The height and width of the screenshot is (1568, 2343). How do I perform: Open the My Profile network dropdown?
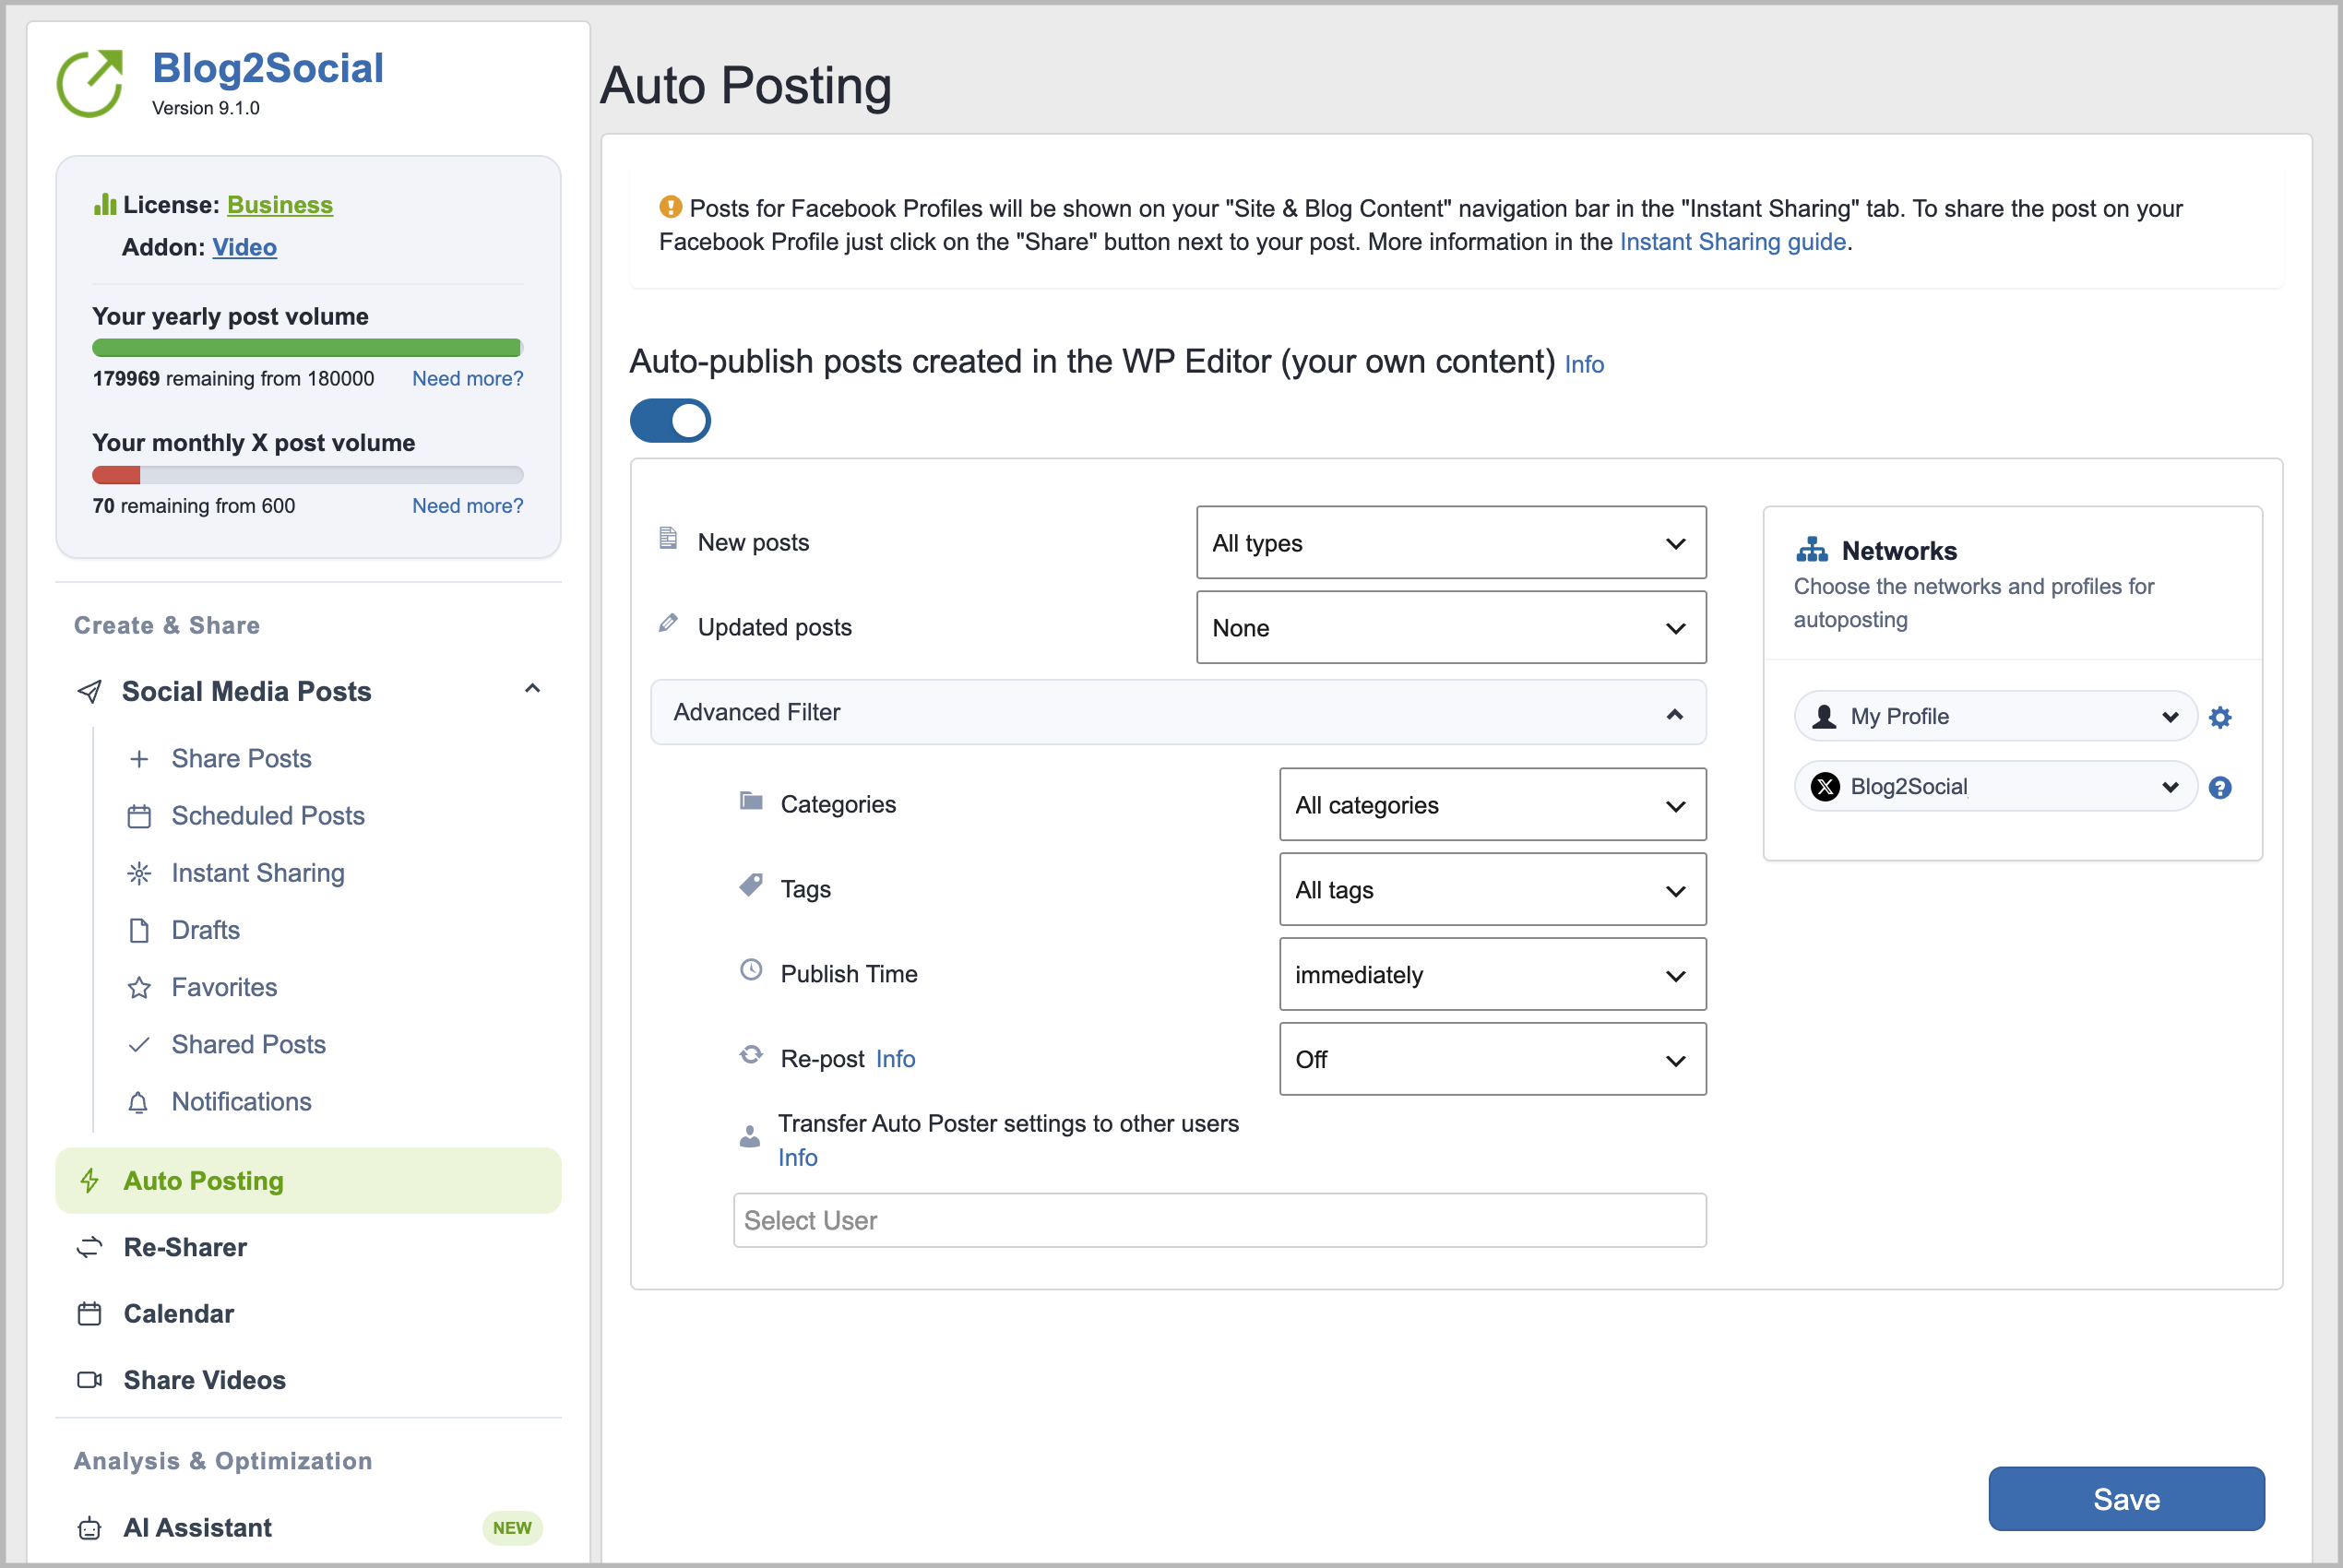click(x=1995, y=716)
